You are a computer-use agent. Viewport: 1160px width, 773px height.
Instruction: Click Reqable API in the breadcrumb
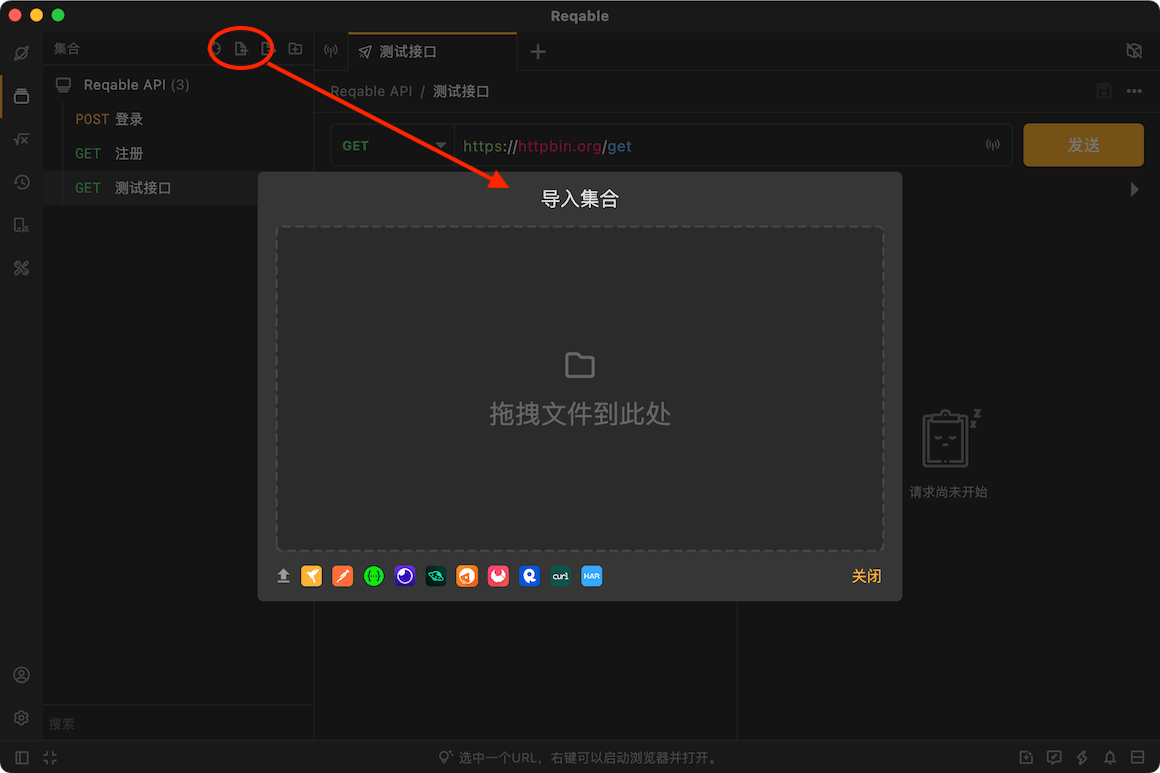coord(371,91)
